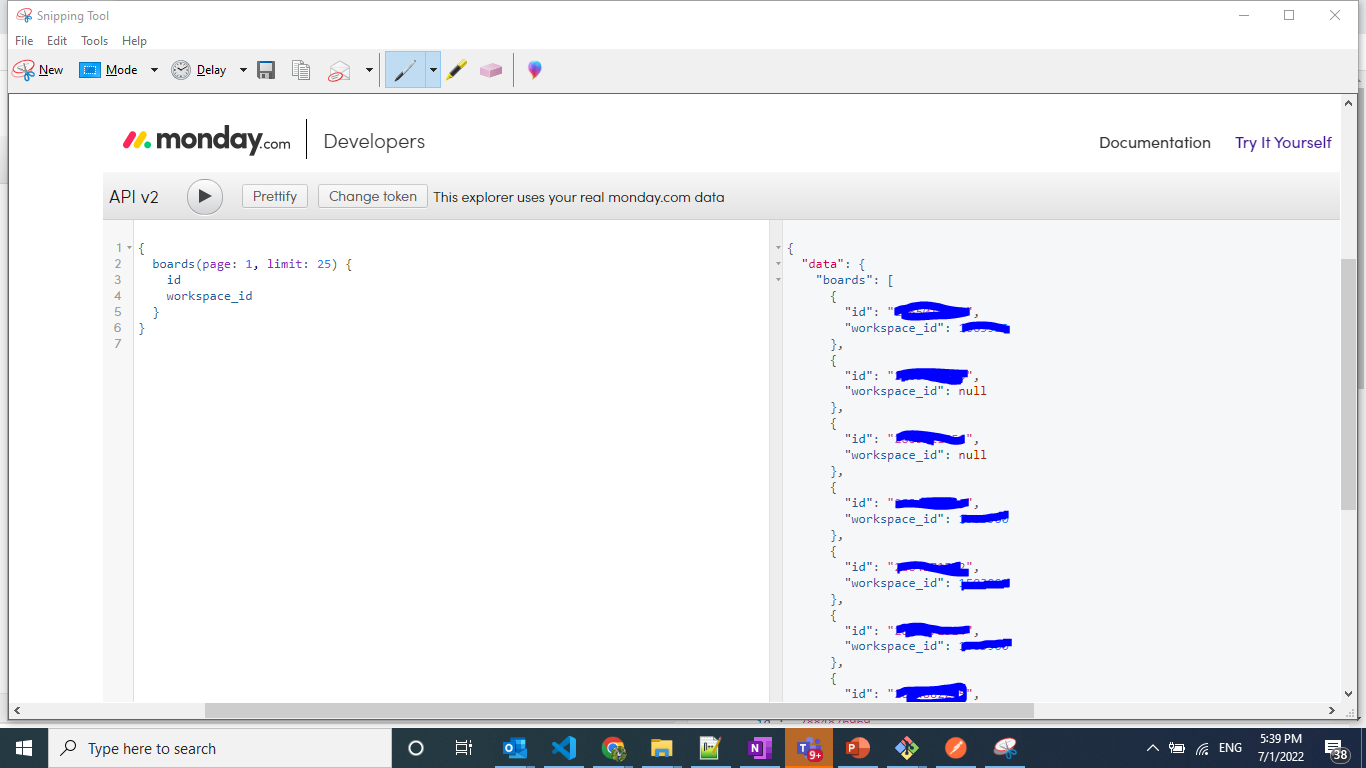The height and width of the screenshot is (768, 1366).
Task: Open Cortana circle icon on taskbar
Action: tap(416, 748)
